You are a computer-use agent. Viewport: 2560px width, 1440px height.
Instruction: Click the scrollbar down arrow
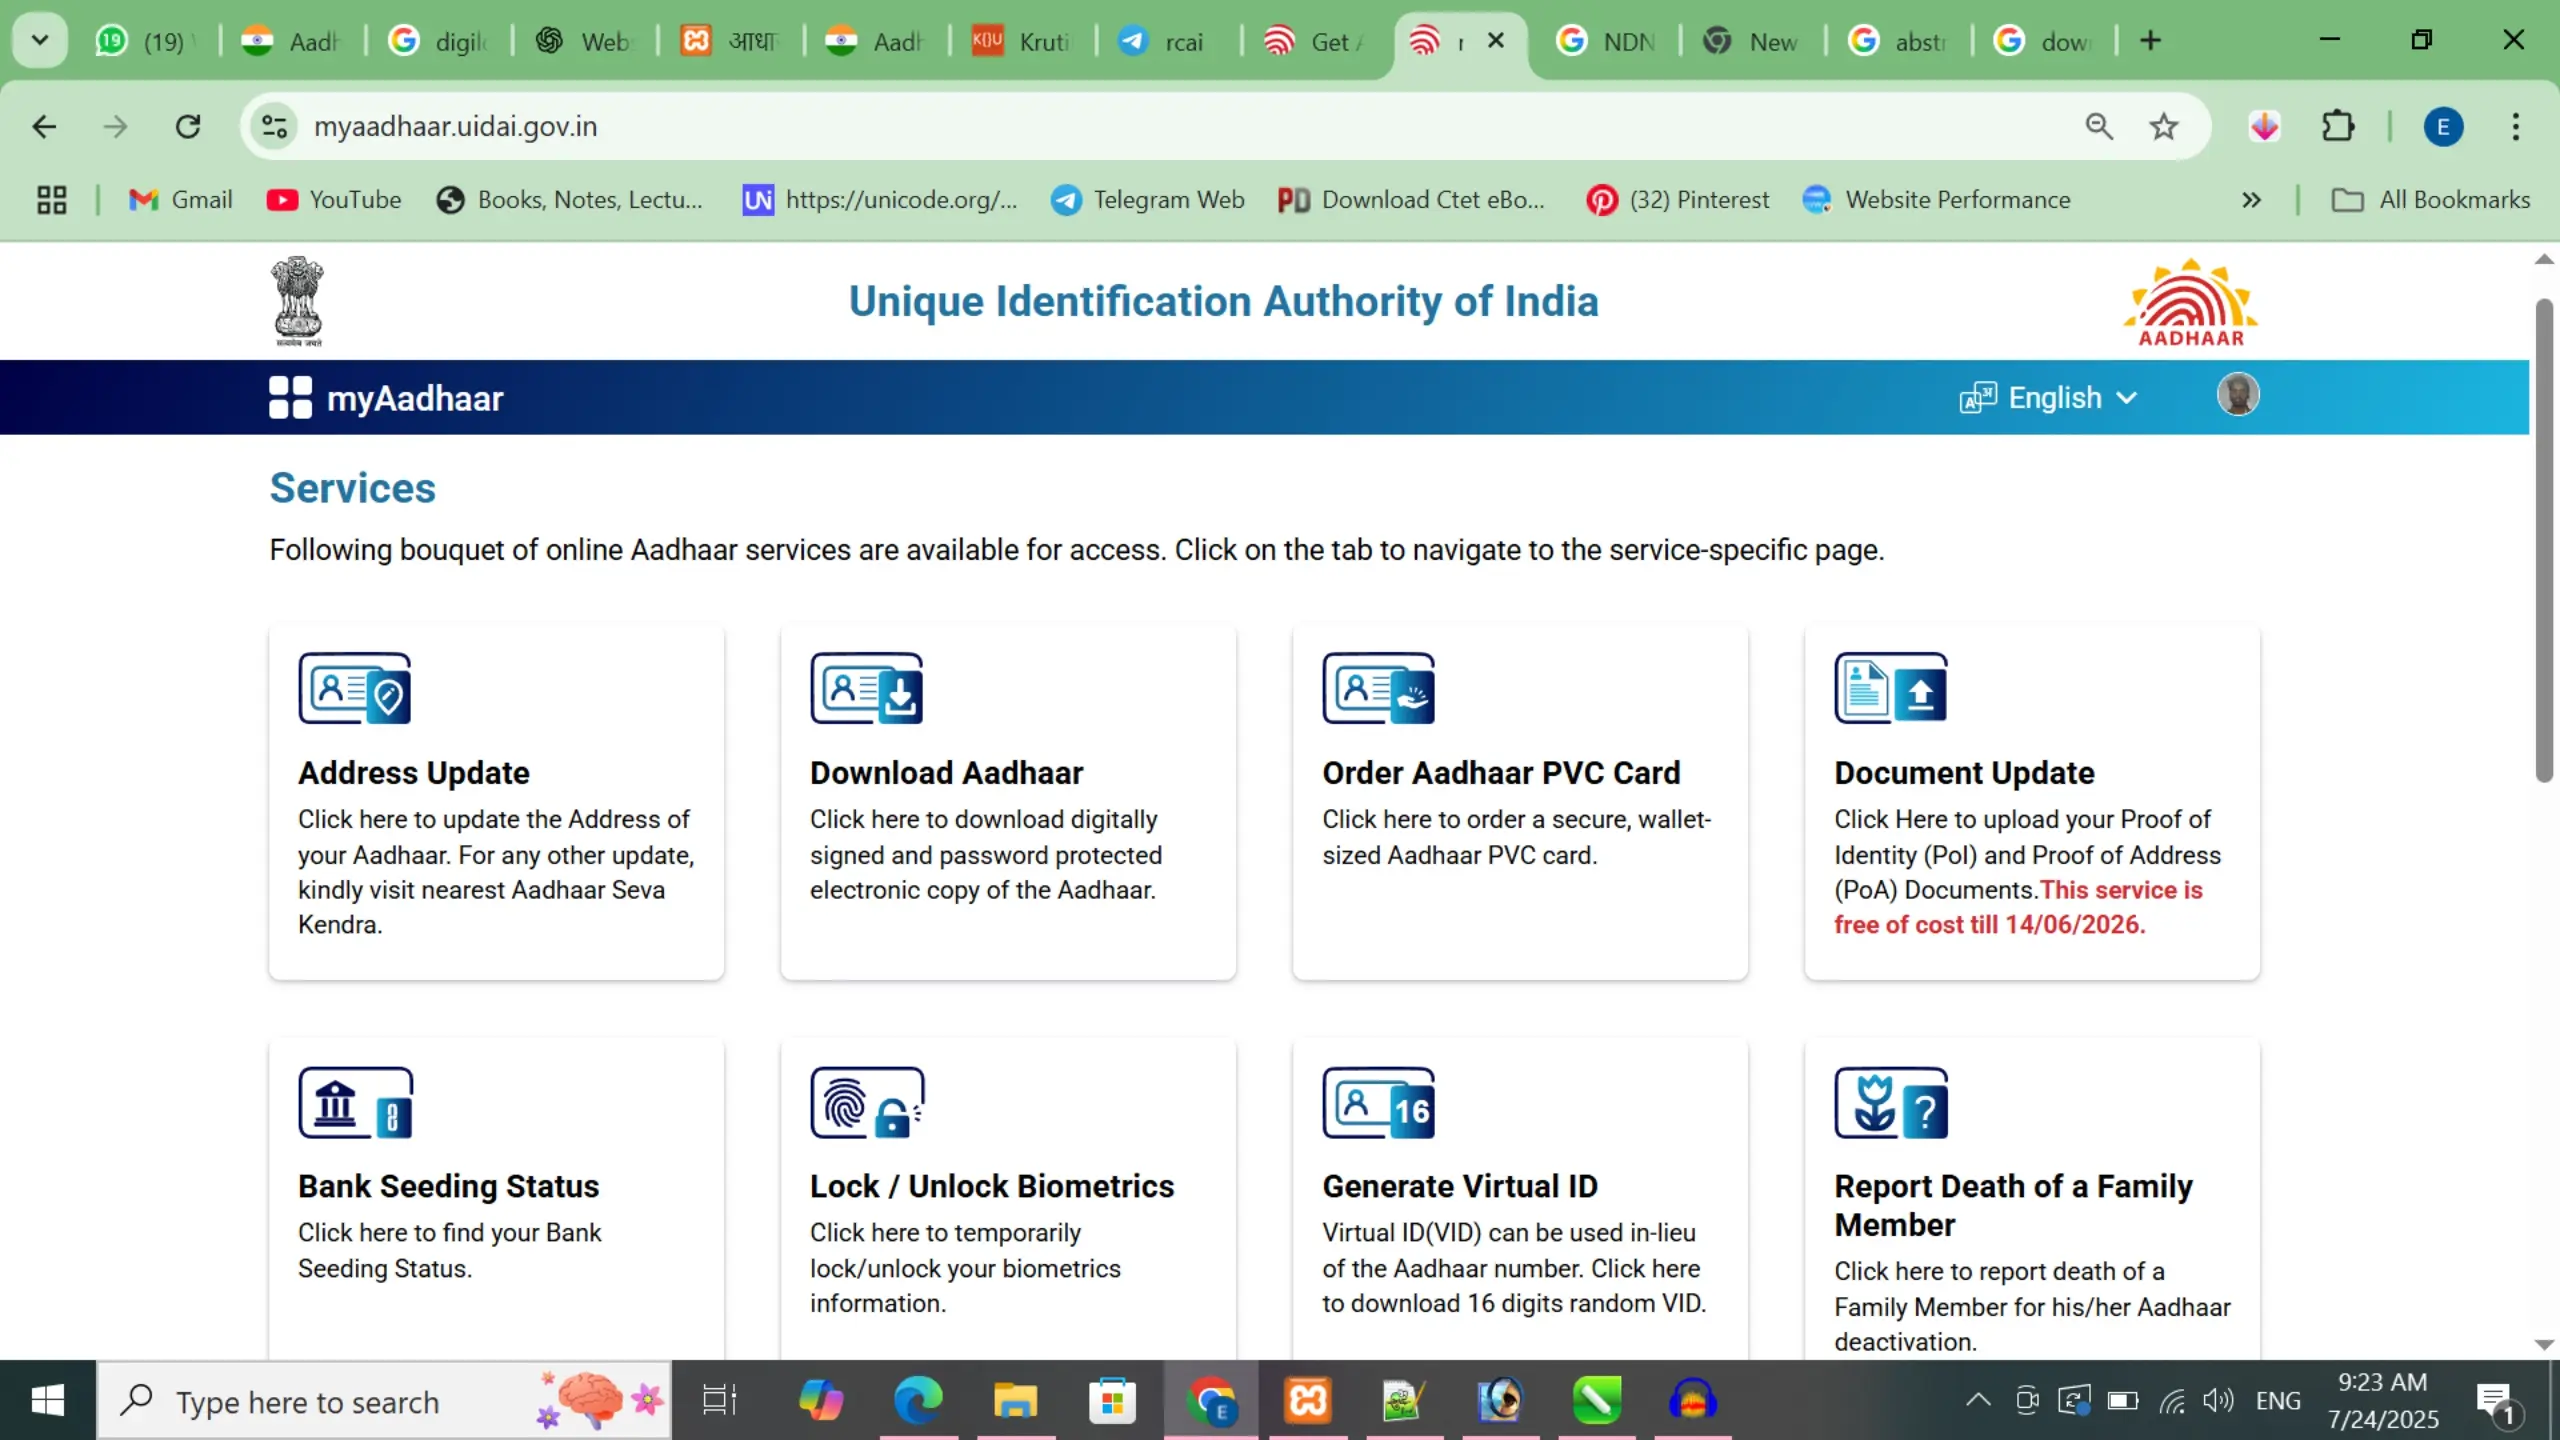(2545, 1345)
